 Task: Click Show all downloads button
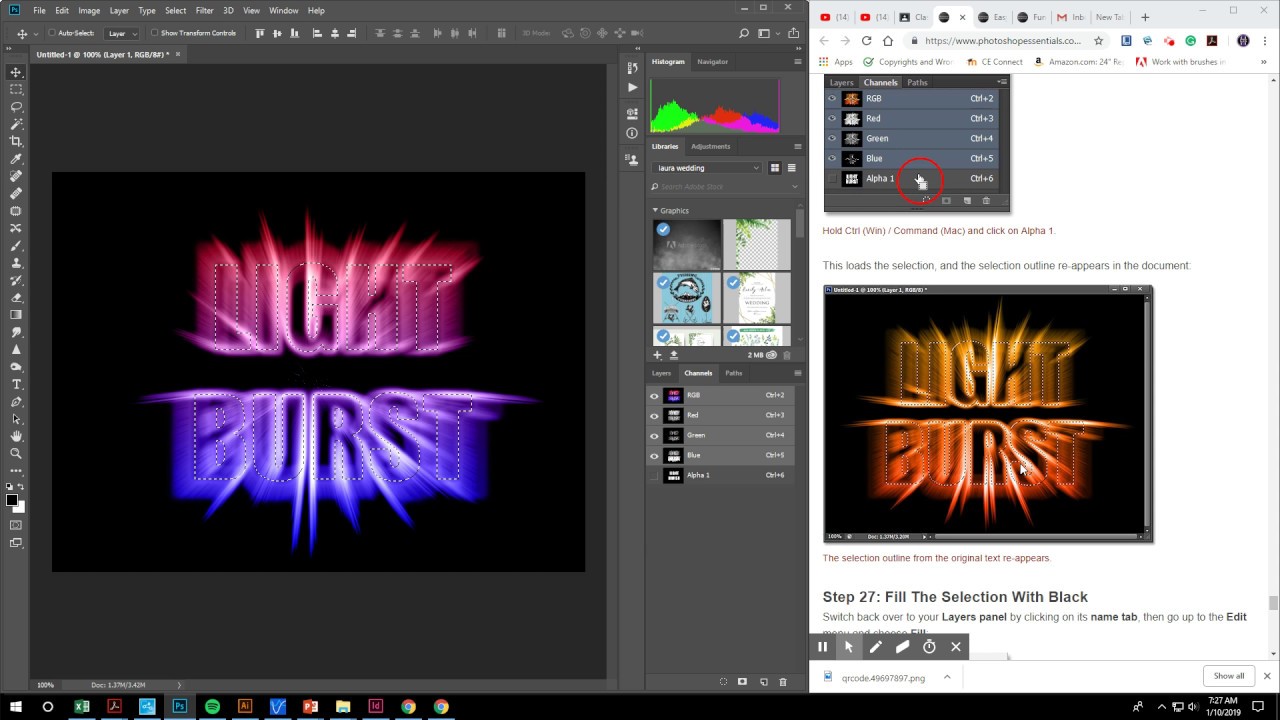pos(1229,676)
